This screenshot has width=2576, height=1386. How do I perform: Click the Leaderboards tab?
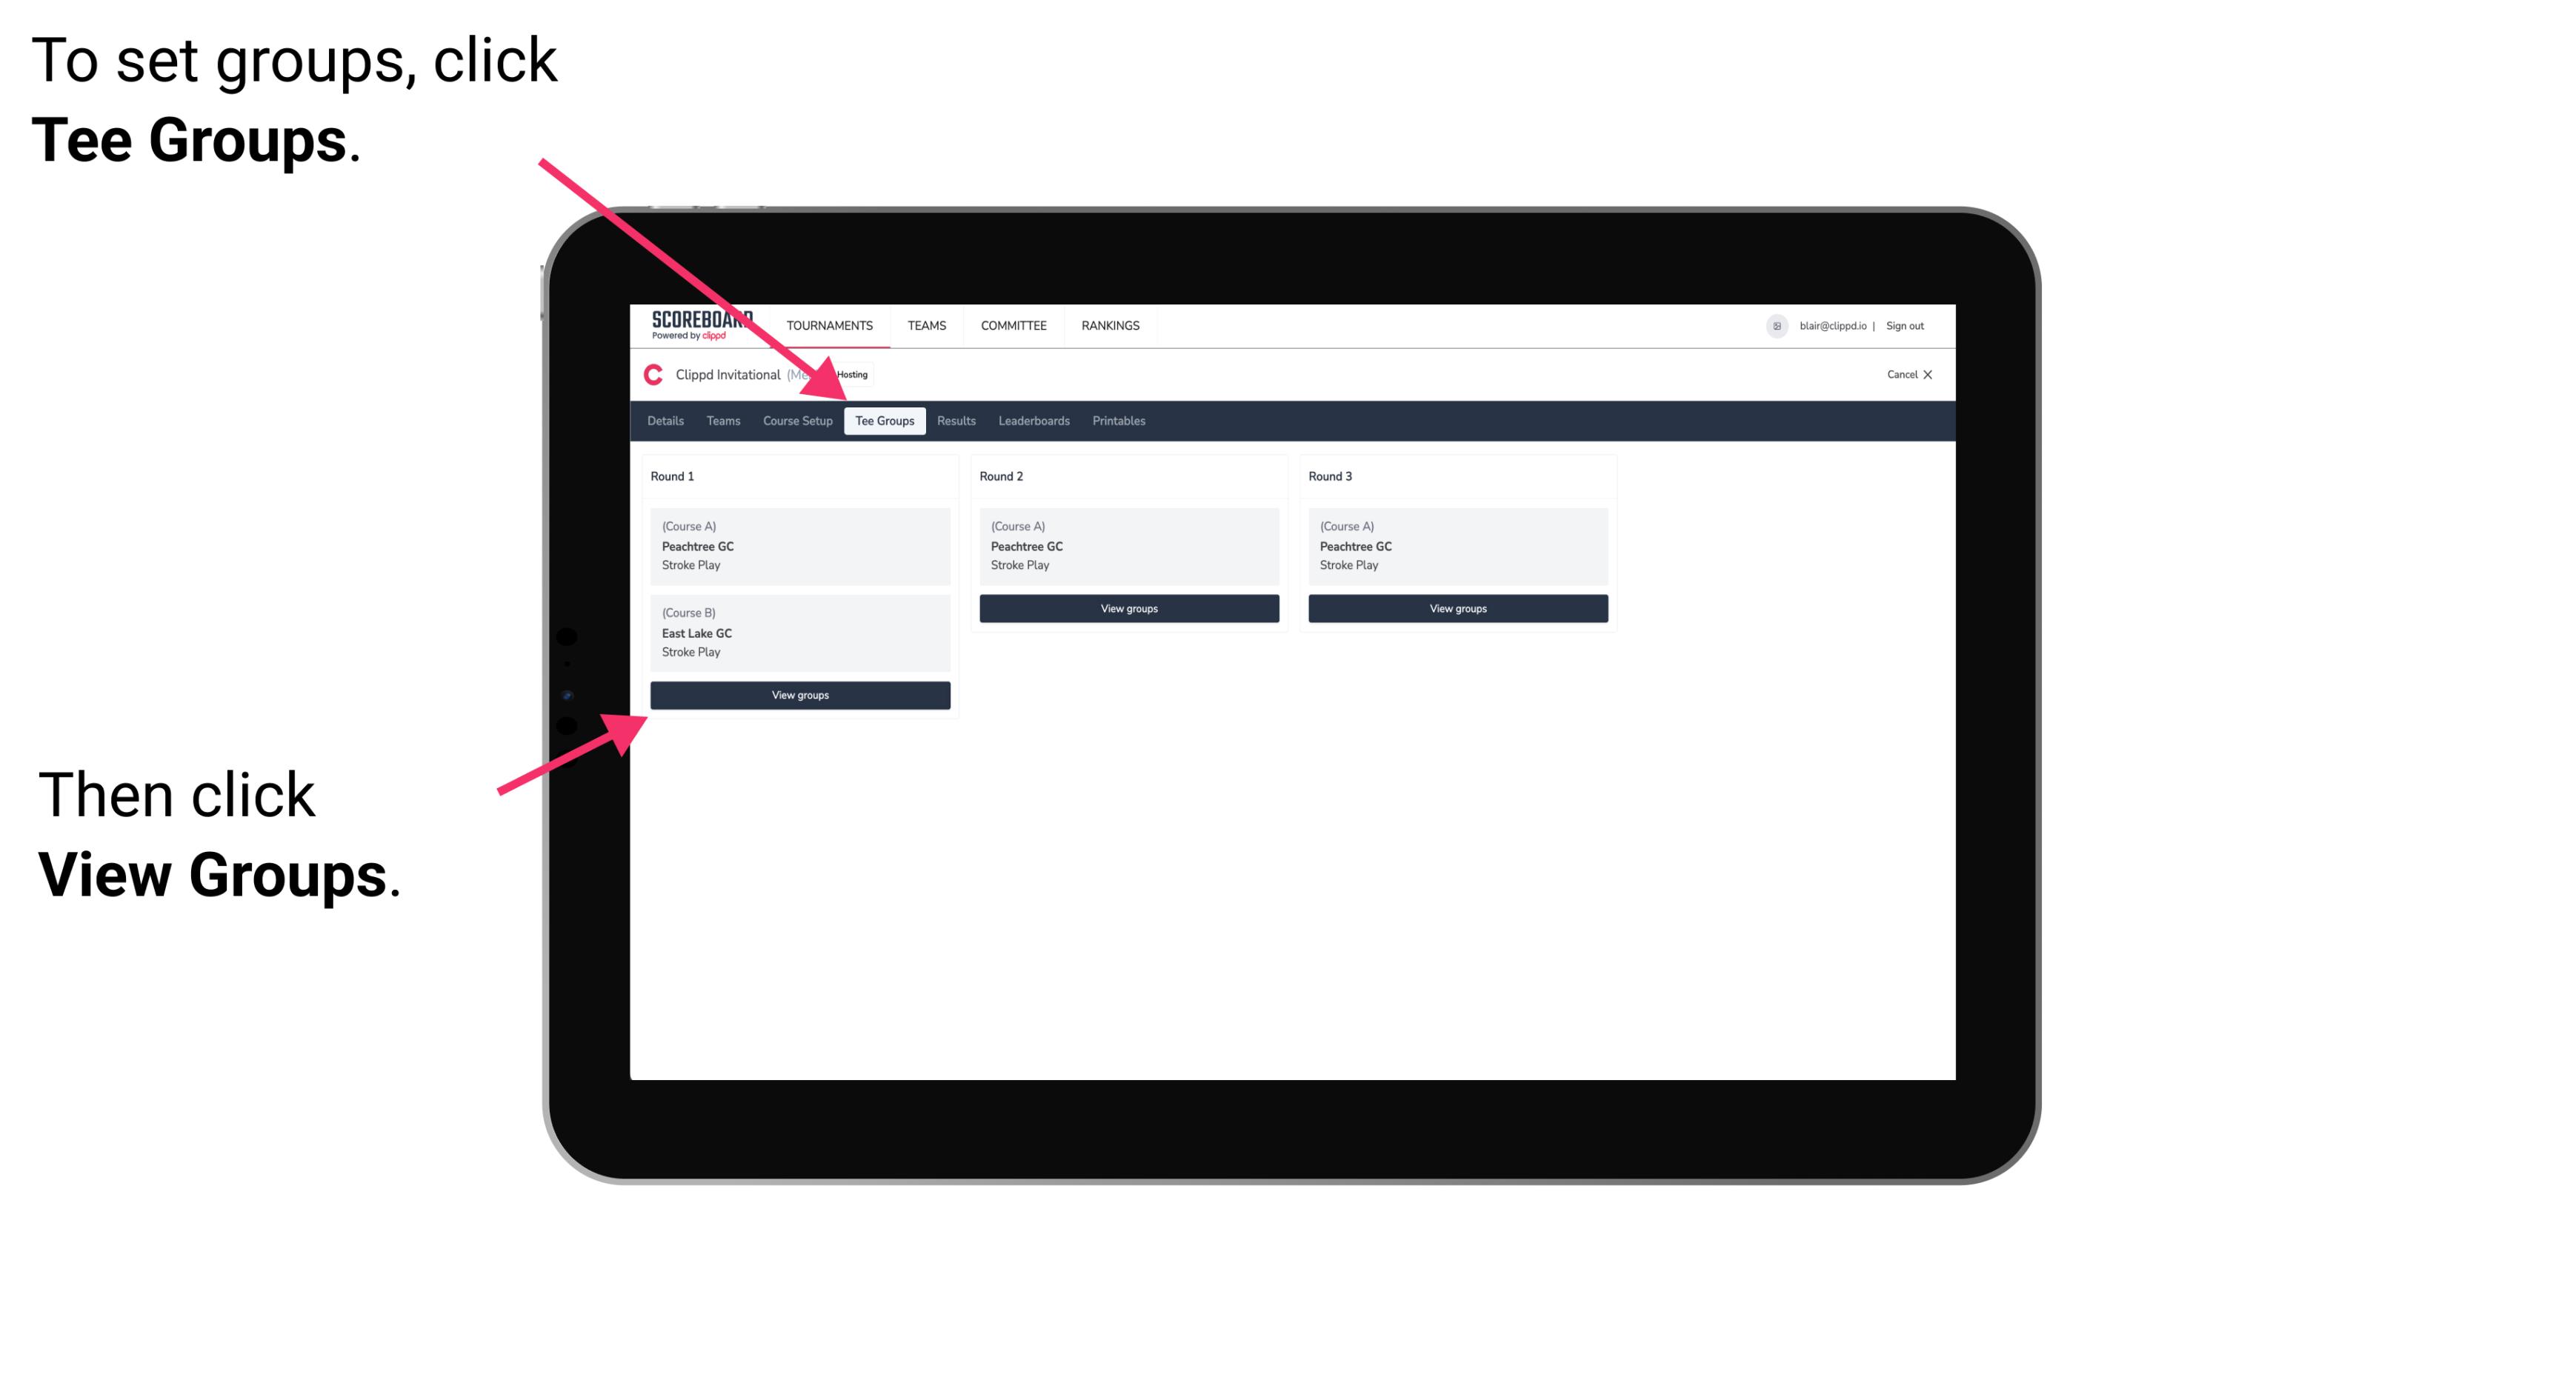[1031, 420]
